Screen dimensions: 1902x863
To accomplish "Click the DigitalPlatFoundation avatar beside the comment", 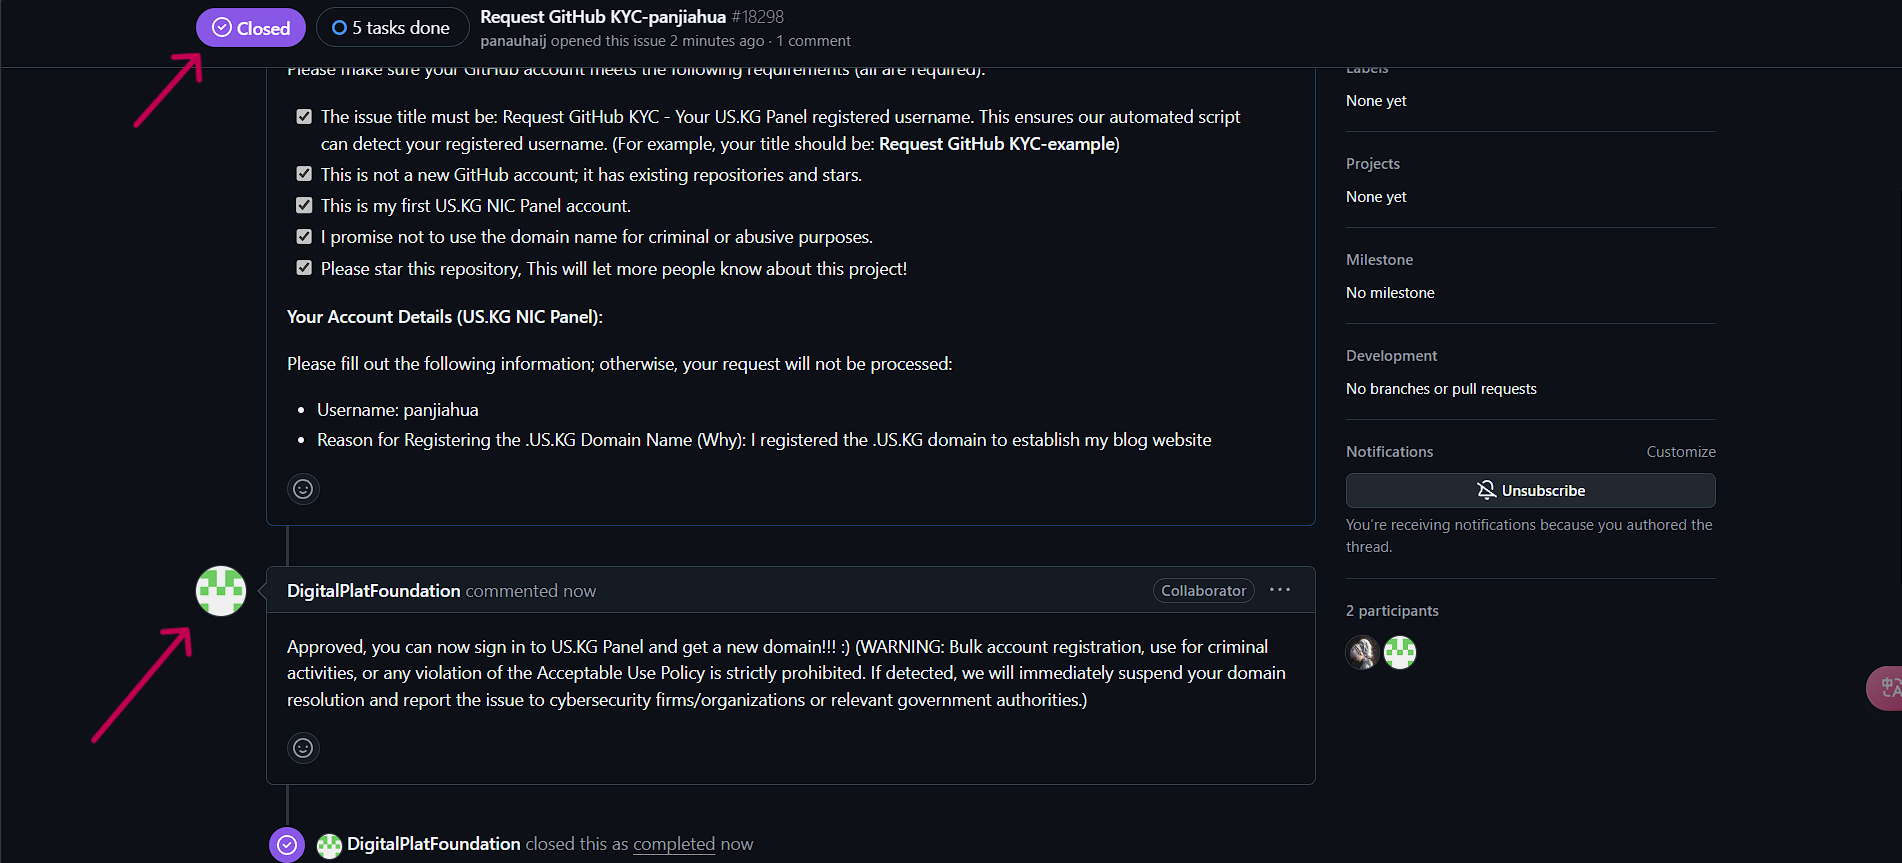I will pos(221,591).
